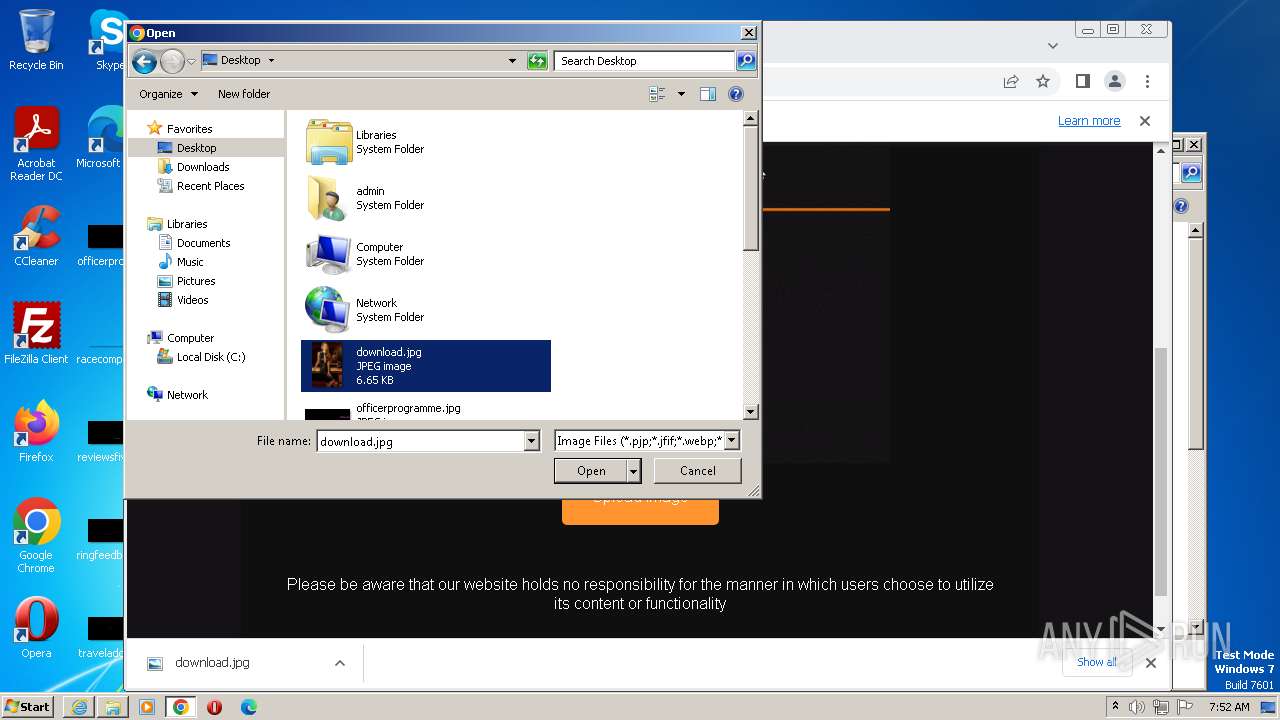Open Windows Media Player from the taskbar
This screenshot has width=1280, height=720.
pos(147,707)
